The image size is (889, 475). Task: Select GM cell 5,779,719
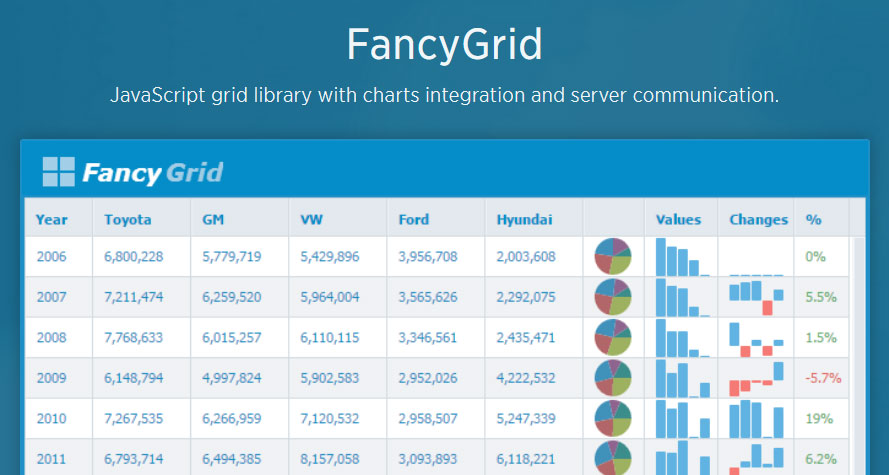pyautogui.click(x=239, y=257)
